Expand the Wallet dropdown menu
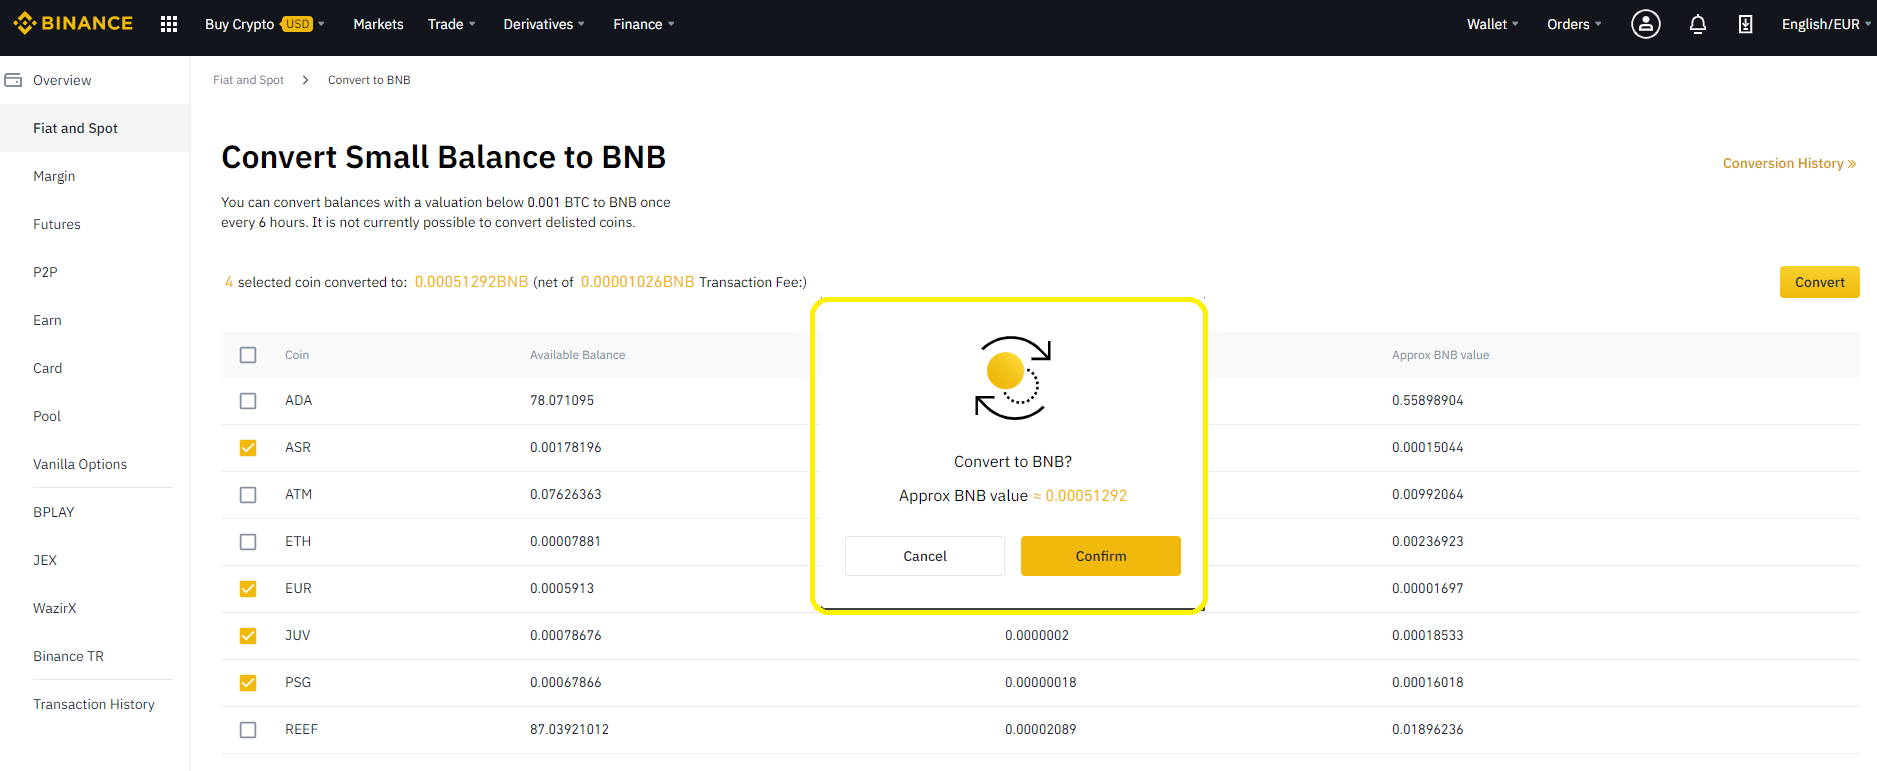Viewport: 1877px width, 771px height. (x=1493, y=24)
